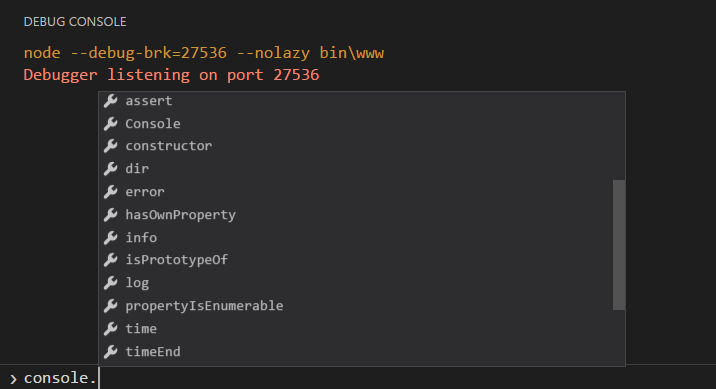Screen dimensions: 716x389
Task: Click the wrench icon beside dir
Action: 111,169
